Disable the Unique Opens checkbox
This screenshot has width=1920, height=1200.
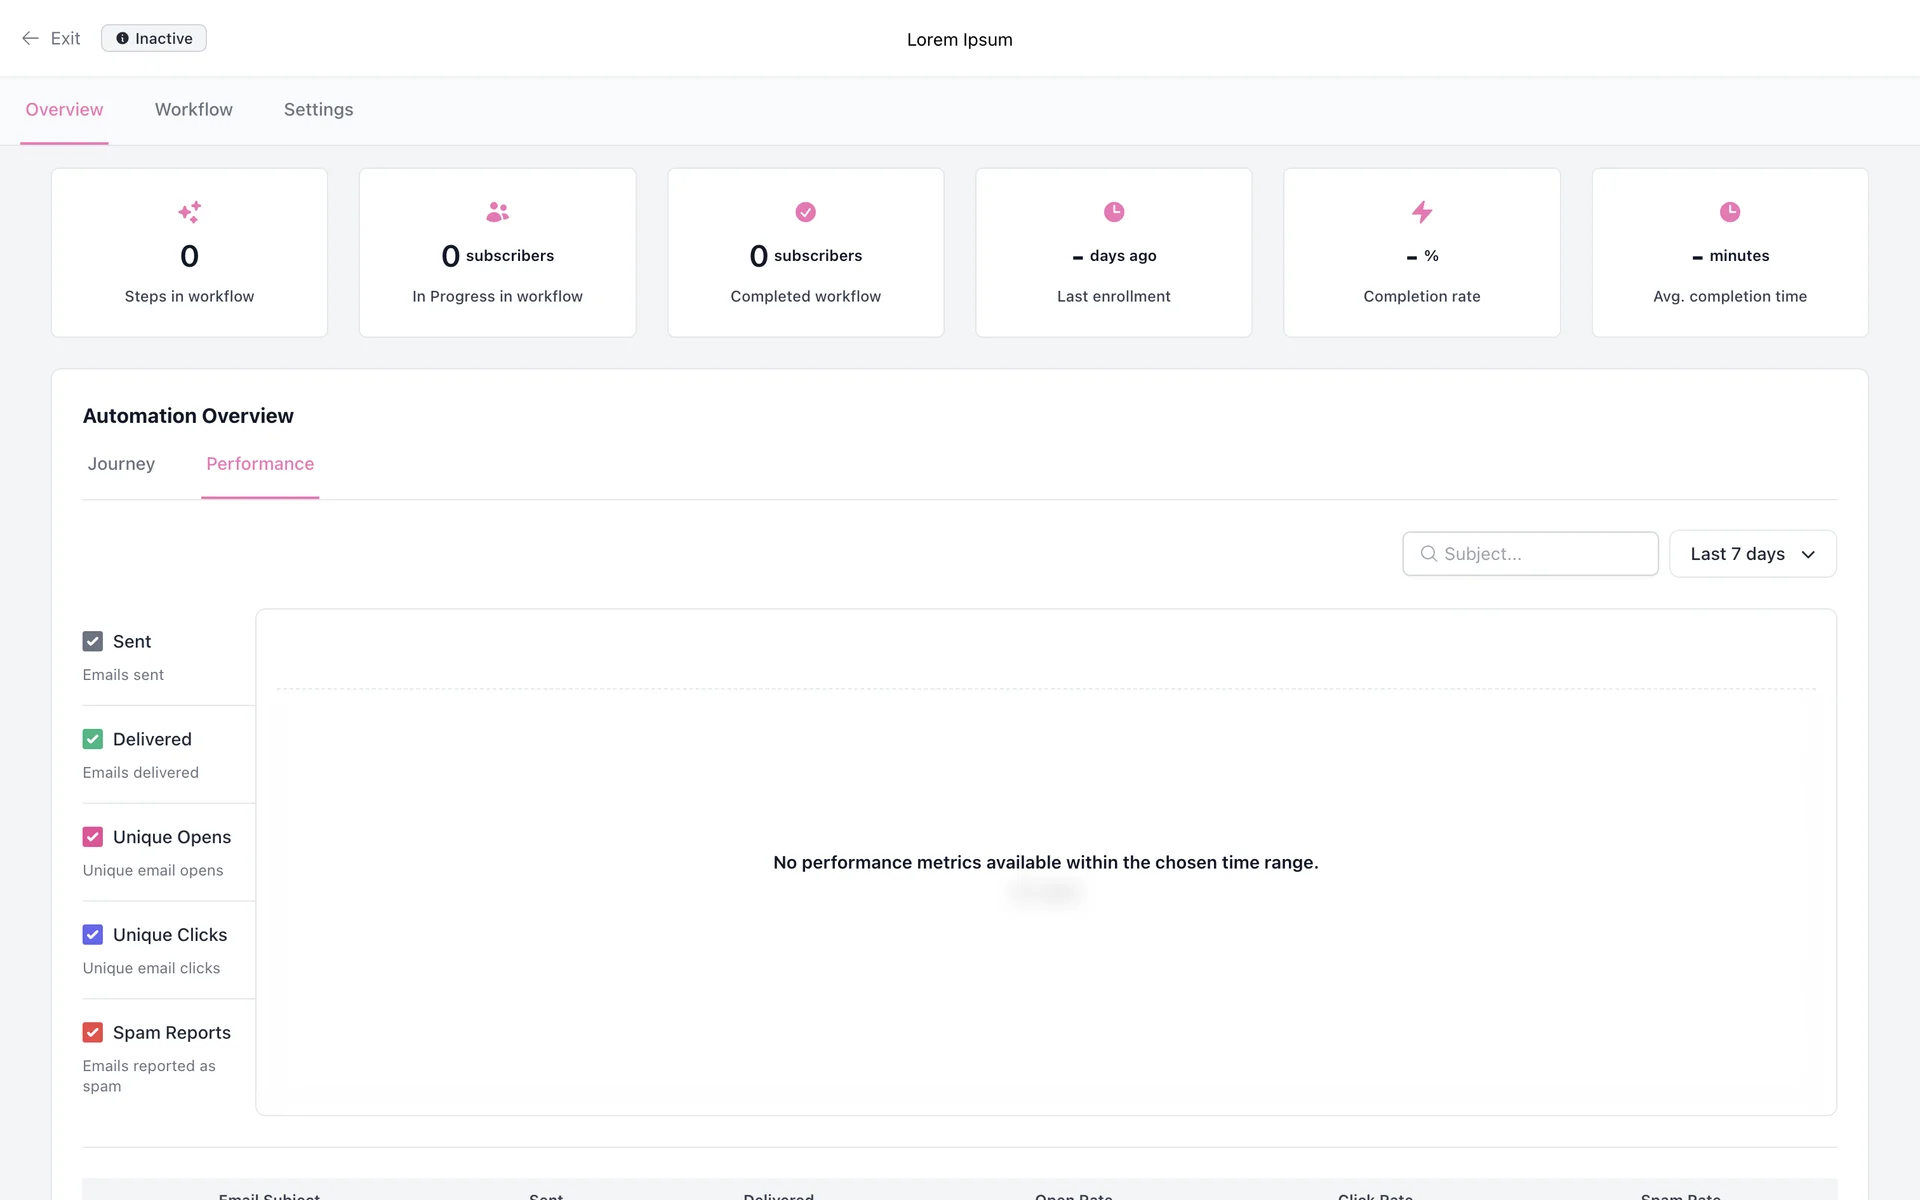93,837
